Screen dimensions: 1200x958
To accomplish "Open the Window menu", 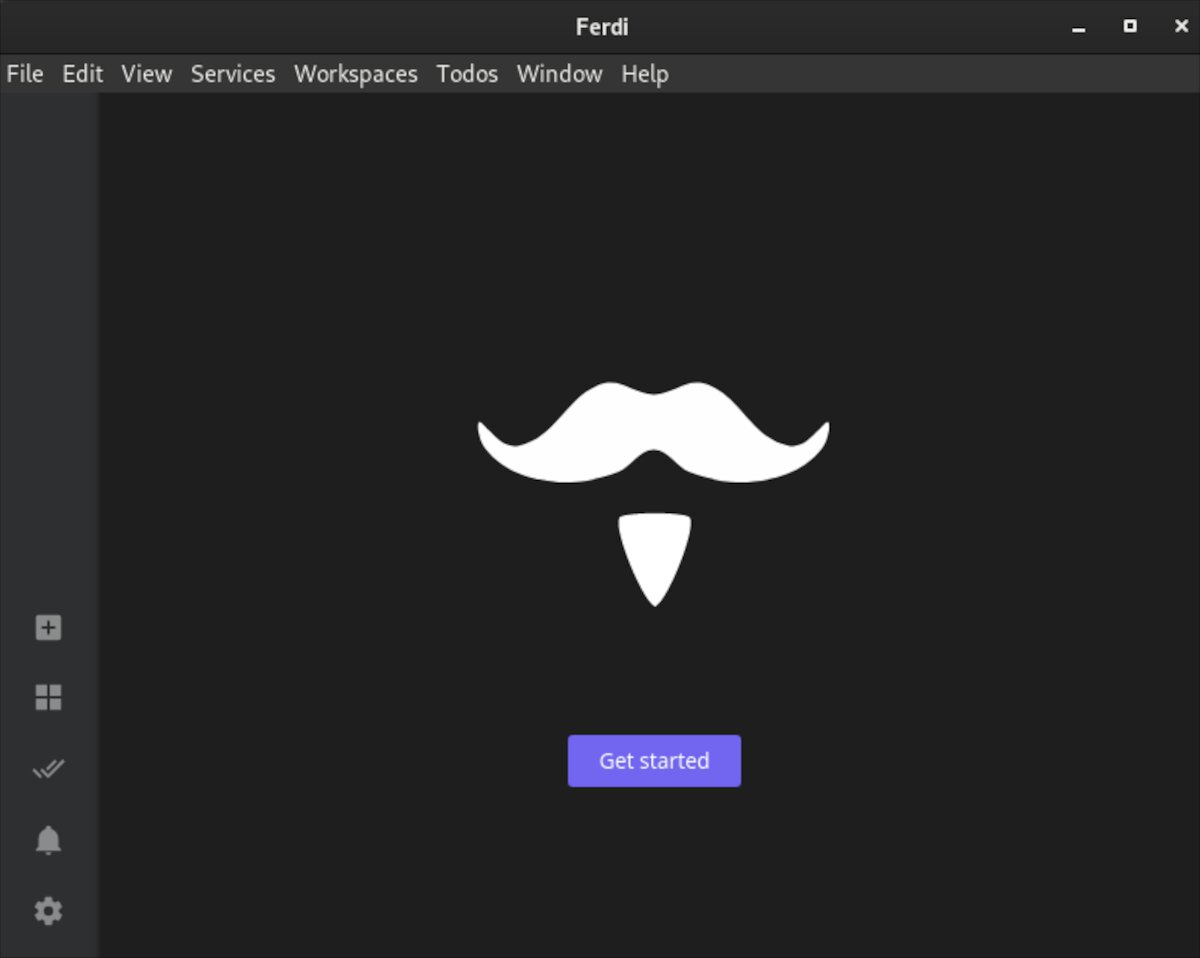I will click(x=559, y=74).
